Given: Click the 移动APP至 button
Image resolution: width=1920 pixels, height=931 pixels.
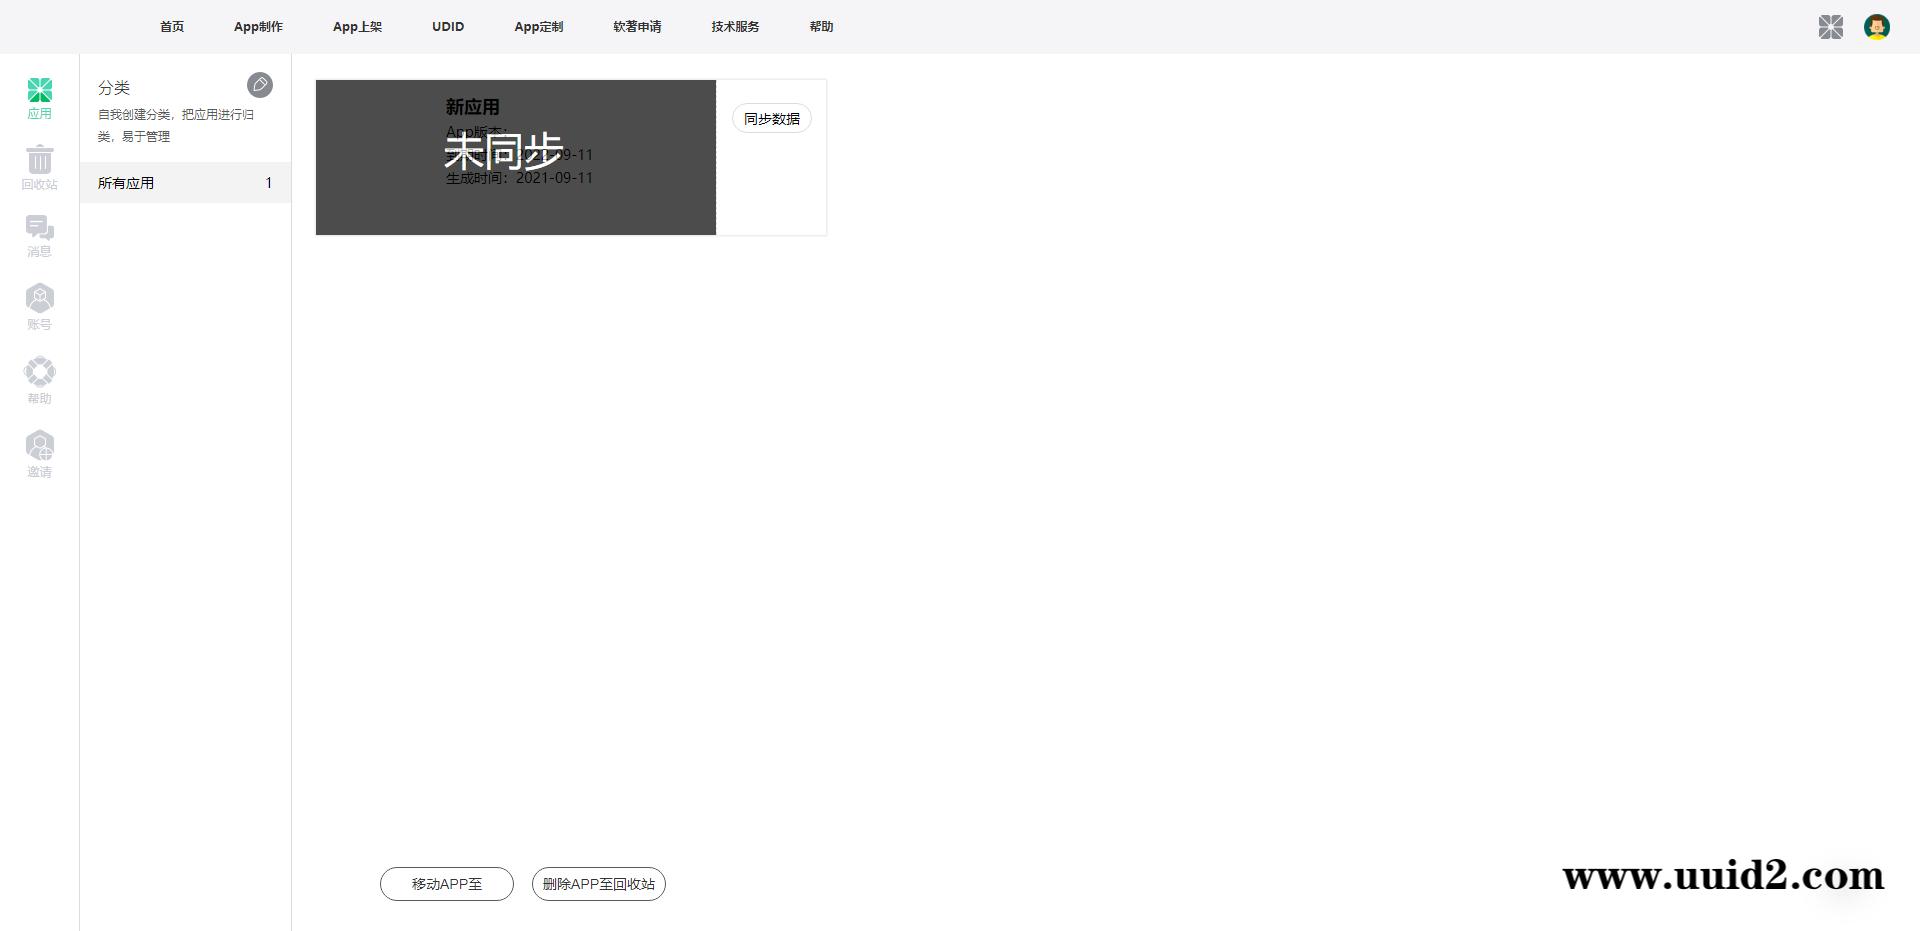Looking at the screenshot, I should pos(446,884).
